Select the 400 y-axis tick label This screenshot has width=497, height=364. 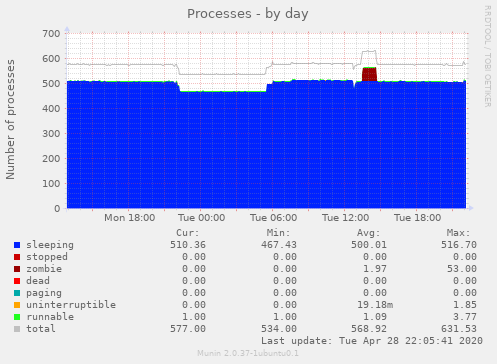tap(51, 109)
